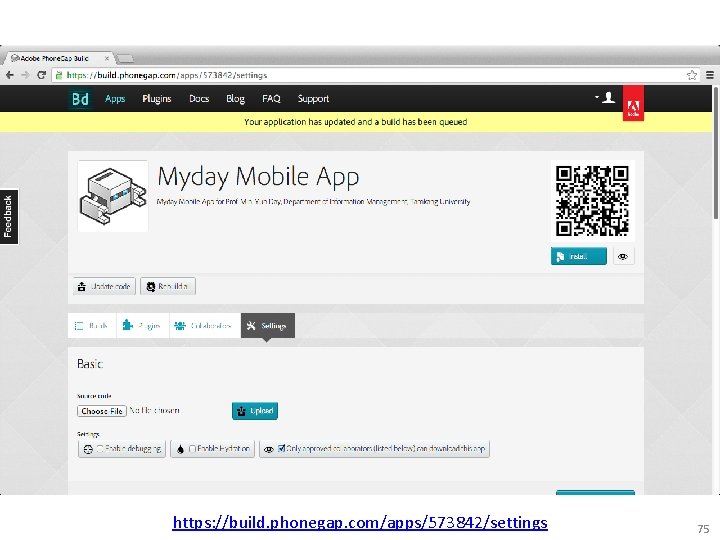Click the browser address bar URL
This screenshot has height=540, width=720.
tap(167, 75)
